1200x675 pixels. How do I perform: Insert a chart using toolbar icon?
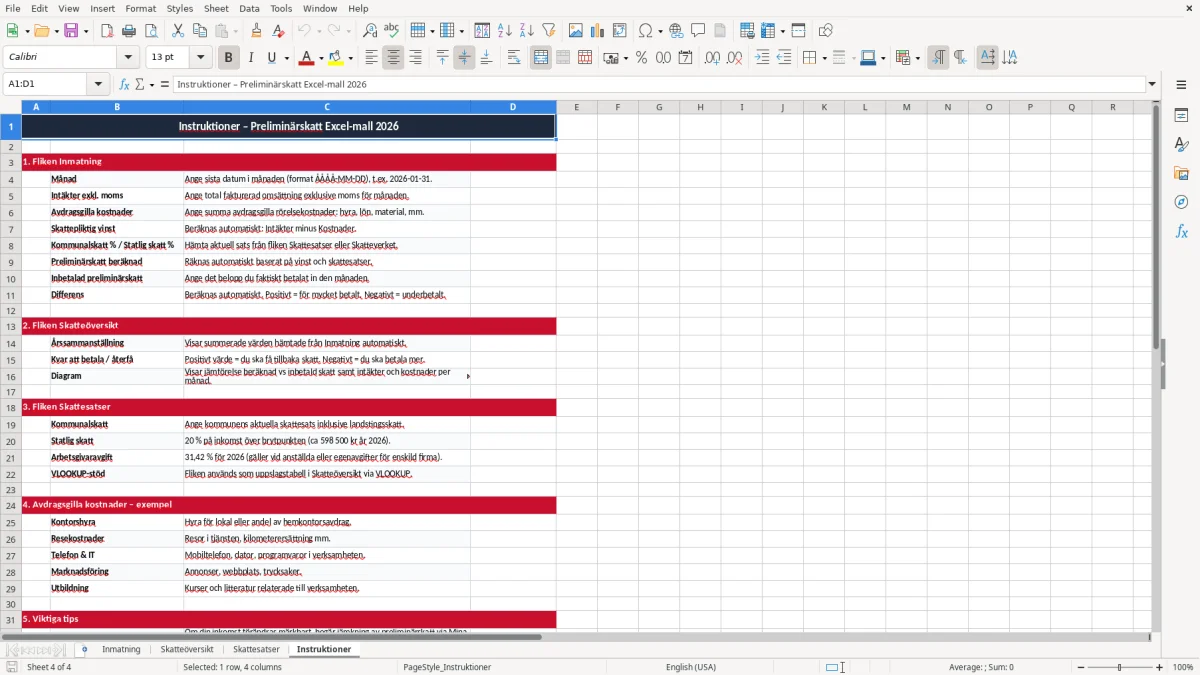pyautogui.click(x=598, y=31)
